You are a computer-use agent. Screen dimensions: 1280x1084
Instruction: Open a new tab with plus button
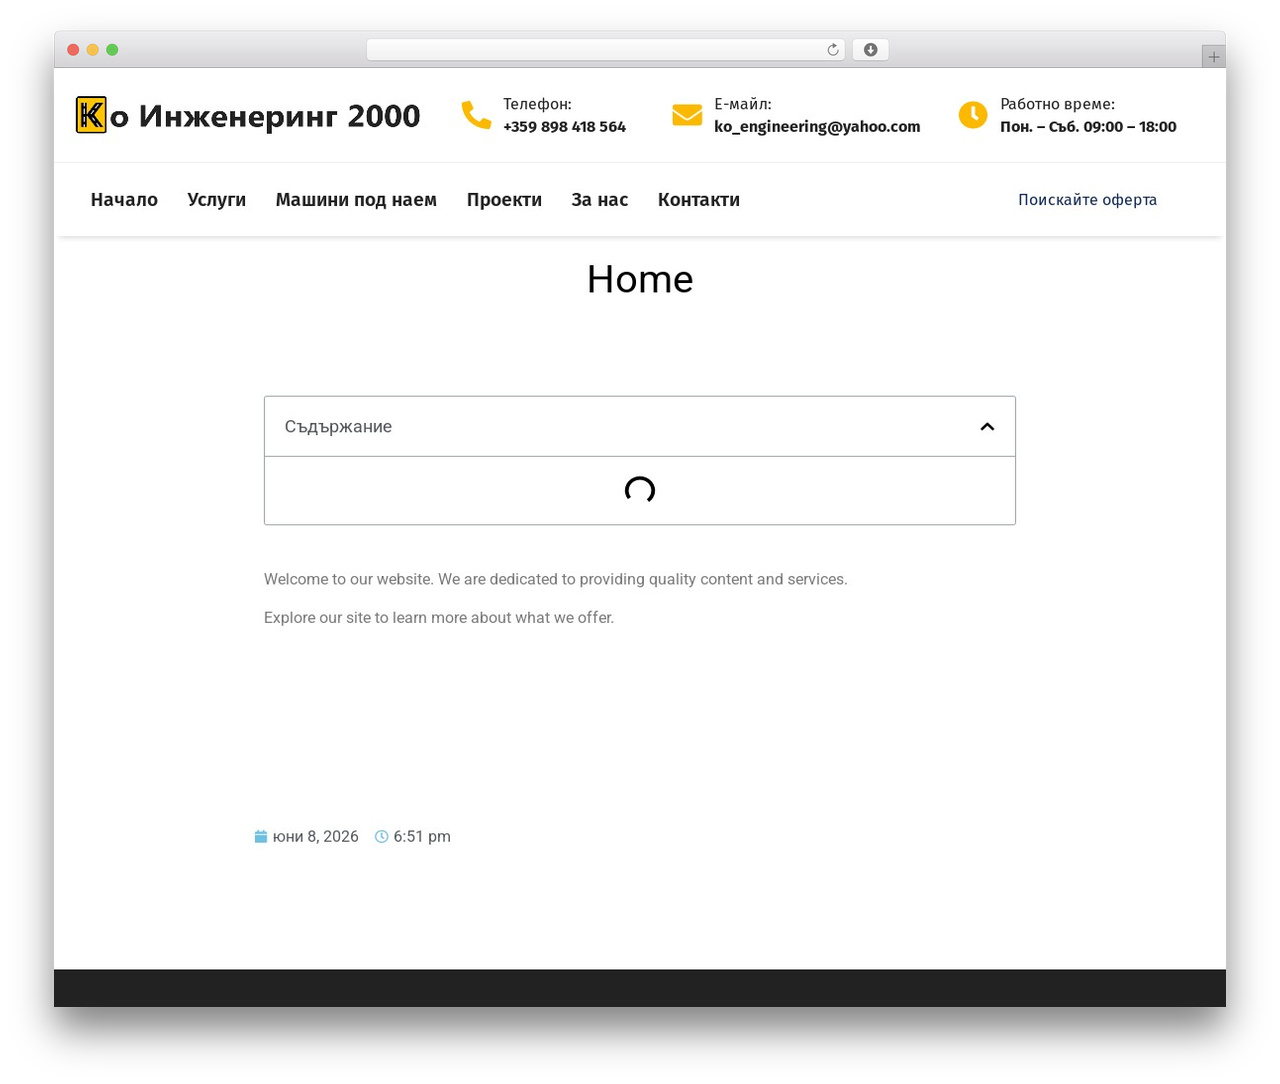click(x=1214, y=57)
